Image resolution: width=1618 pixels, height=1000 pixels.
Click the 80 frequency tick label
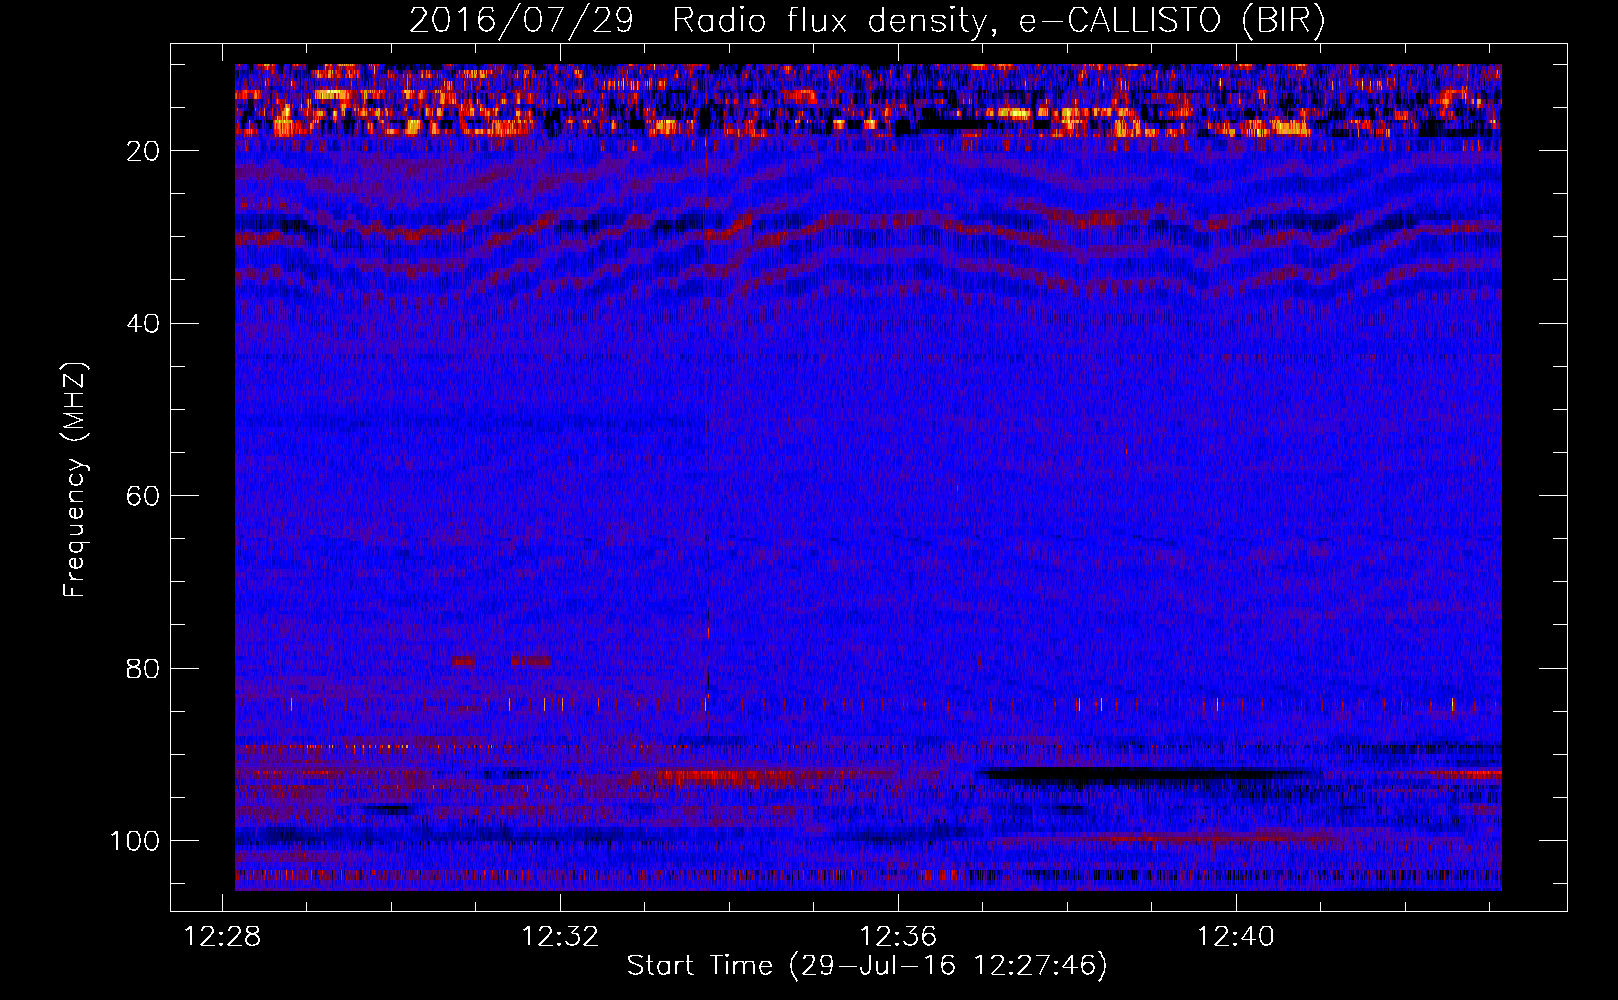[143, 668]
